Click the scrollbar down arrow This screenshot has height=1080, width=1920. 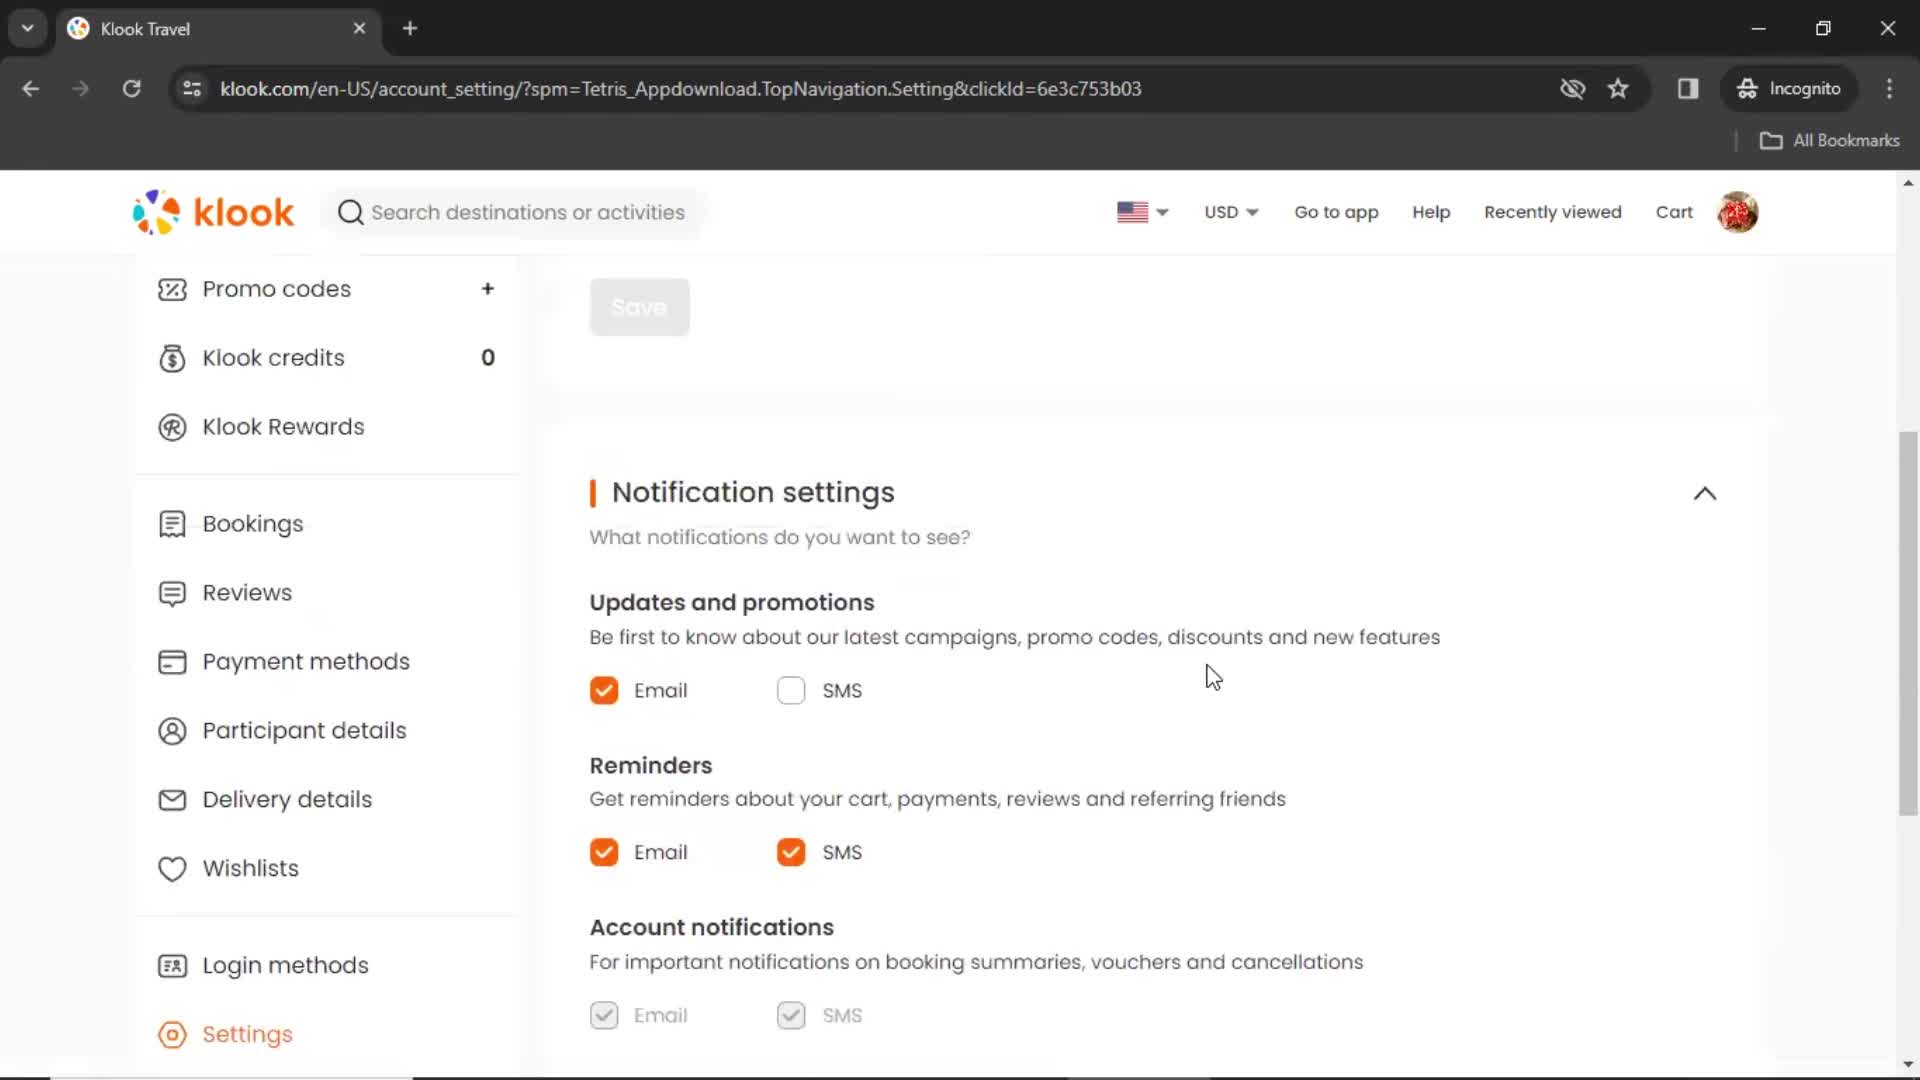click(x=1908, y=1065)
